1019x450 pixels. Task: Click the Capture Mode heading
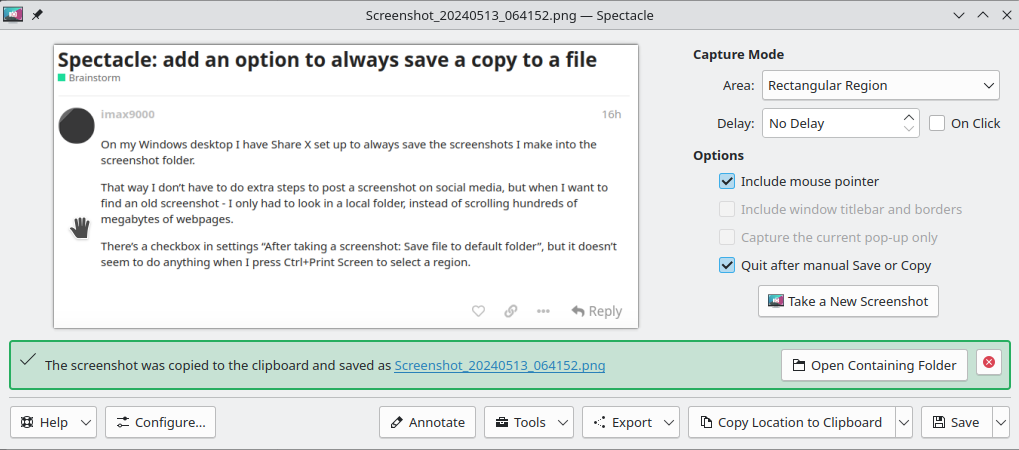738,55
